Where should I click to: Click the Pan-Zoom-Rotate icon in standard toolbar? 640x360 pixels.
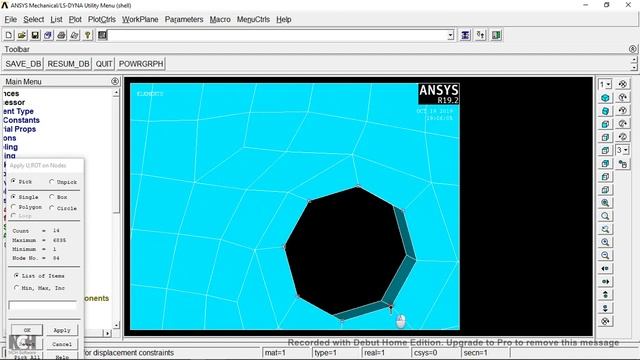click(48, 36)
